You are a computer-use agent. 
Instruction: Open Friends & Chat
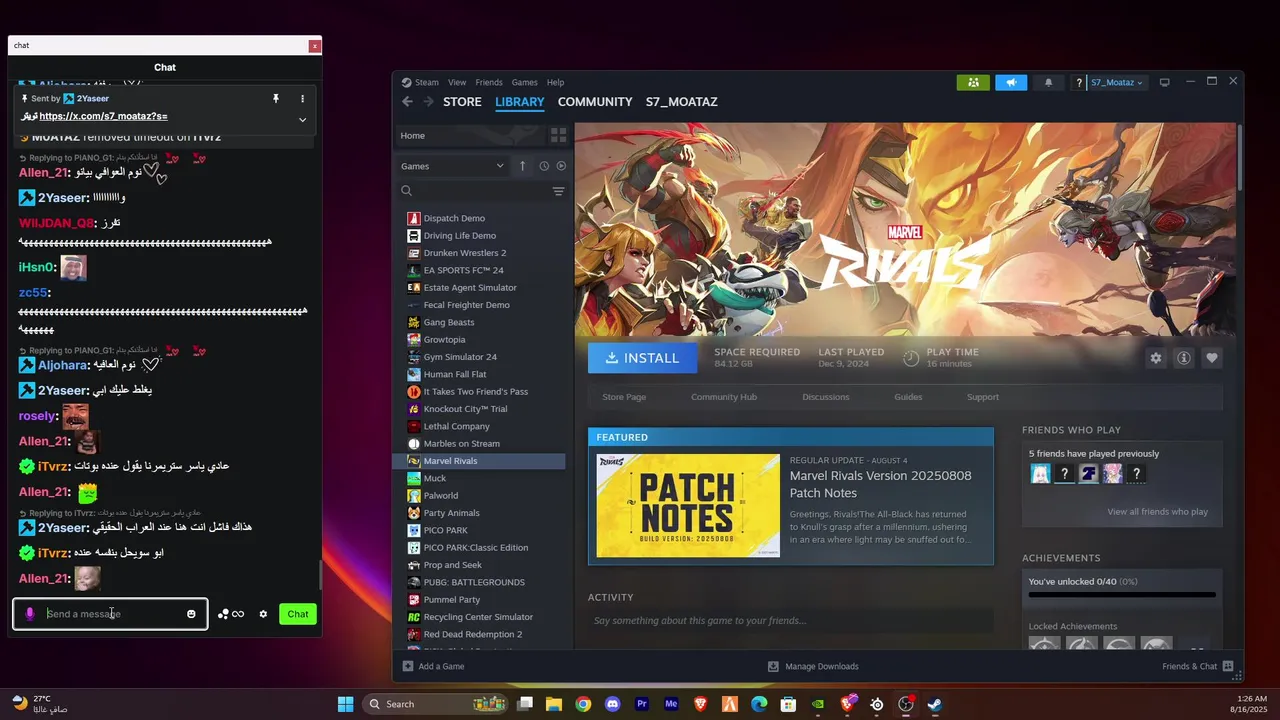[1197, 666]
